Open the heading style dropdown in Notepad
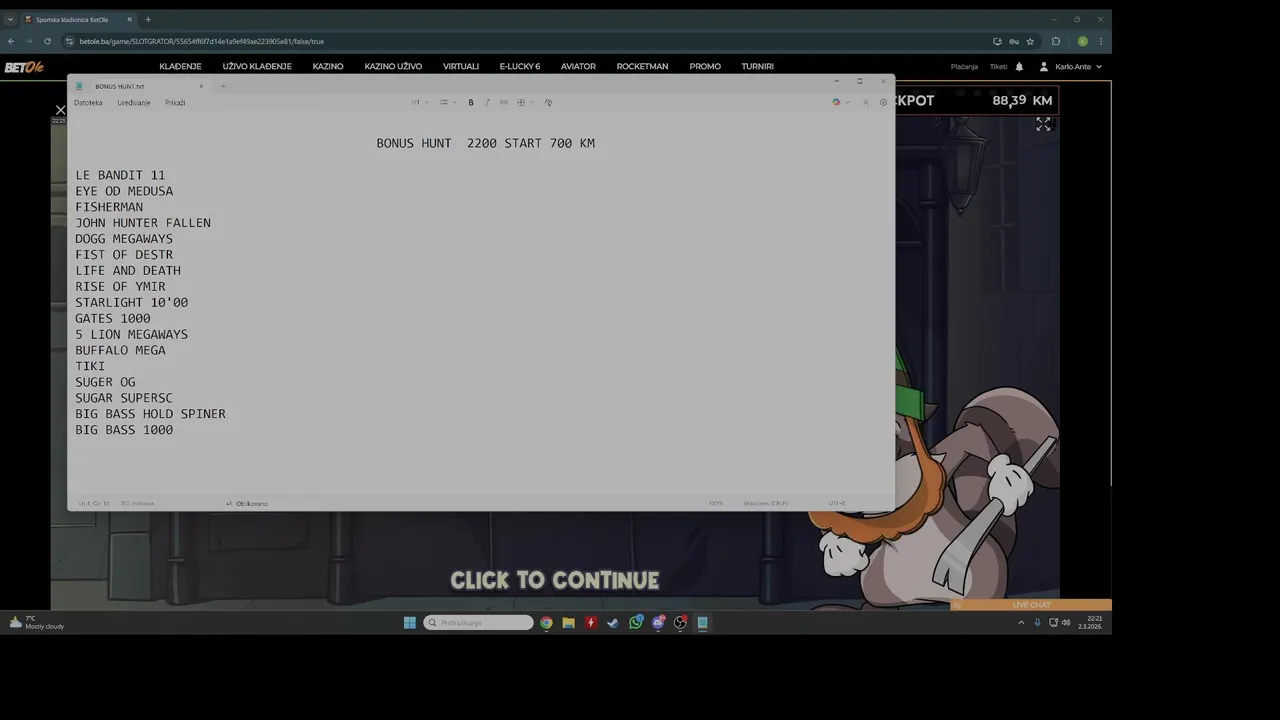 coord(419,102)
